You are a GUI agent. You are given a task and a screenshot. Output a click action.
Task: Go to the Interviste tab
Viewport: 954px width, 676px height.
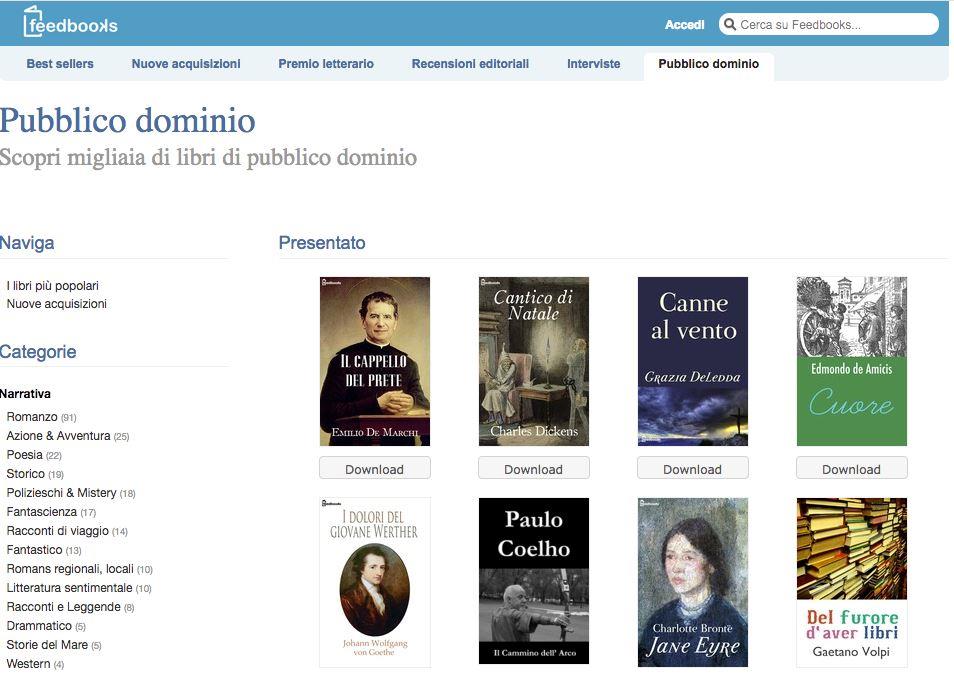(593, 64)
